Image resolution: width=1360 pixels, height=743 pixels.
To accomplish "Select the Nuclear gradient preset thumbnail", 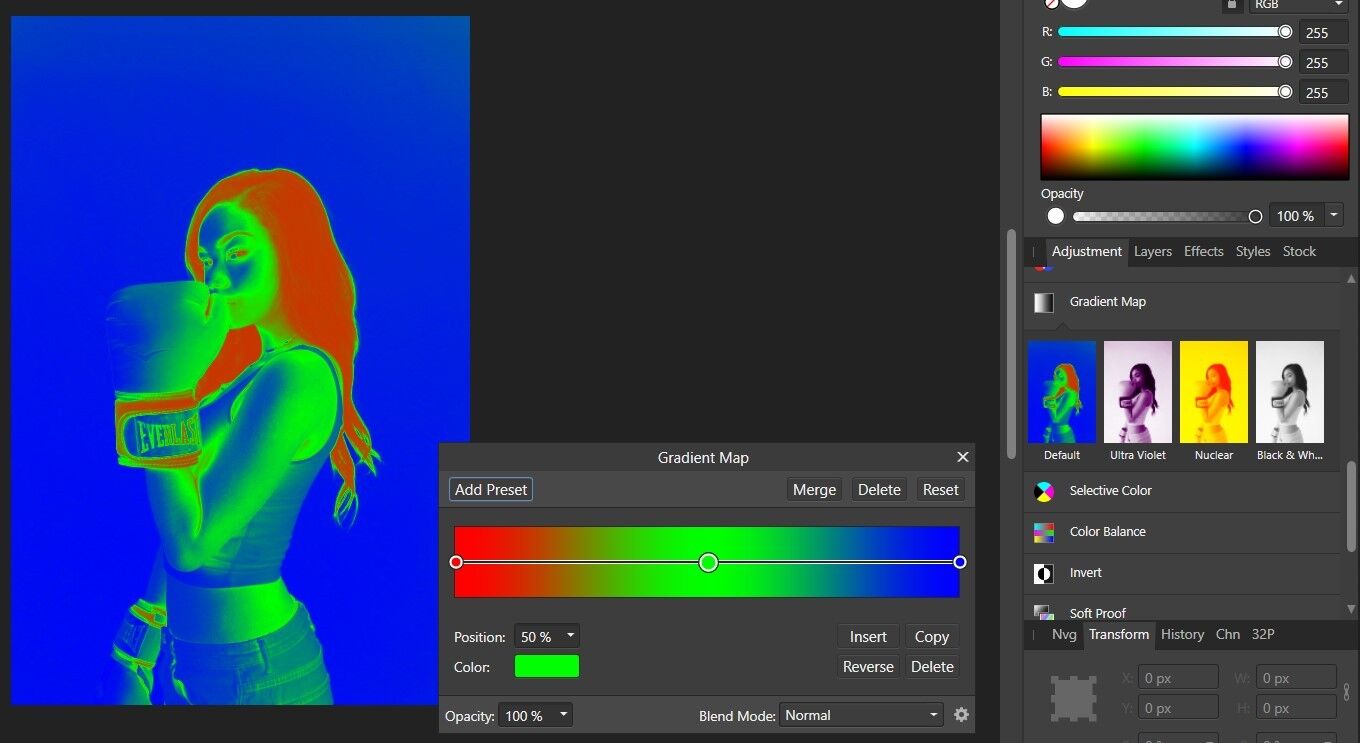I will click(1213, 391).
